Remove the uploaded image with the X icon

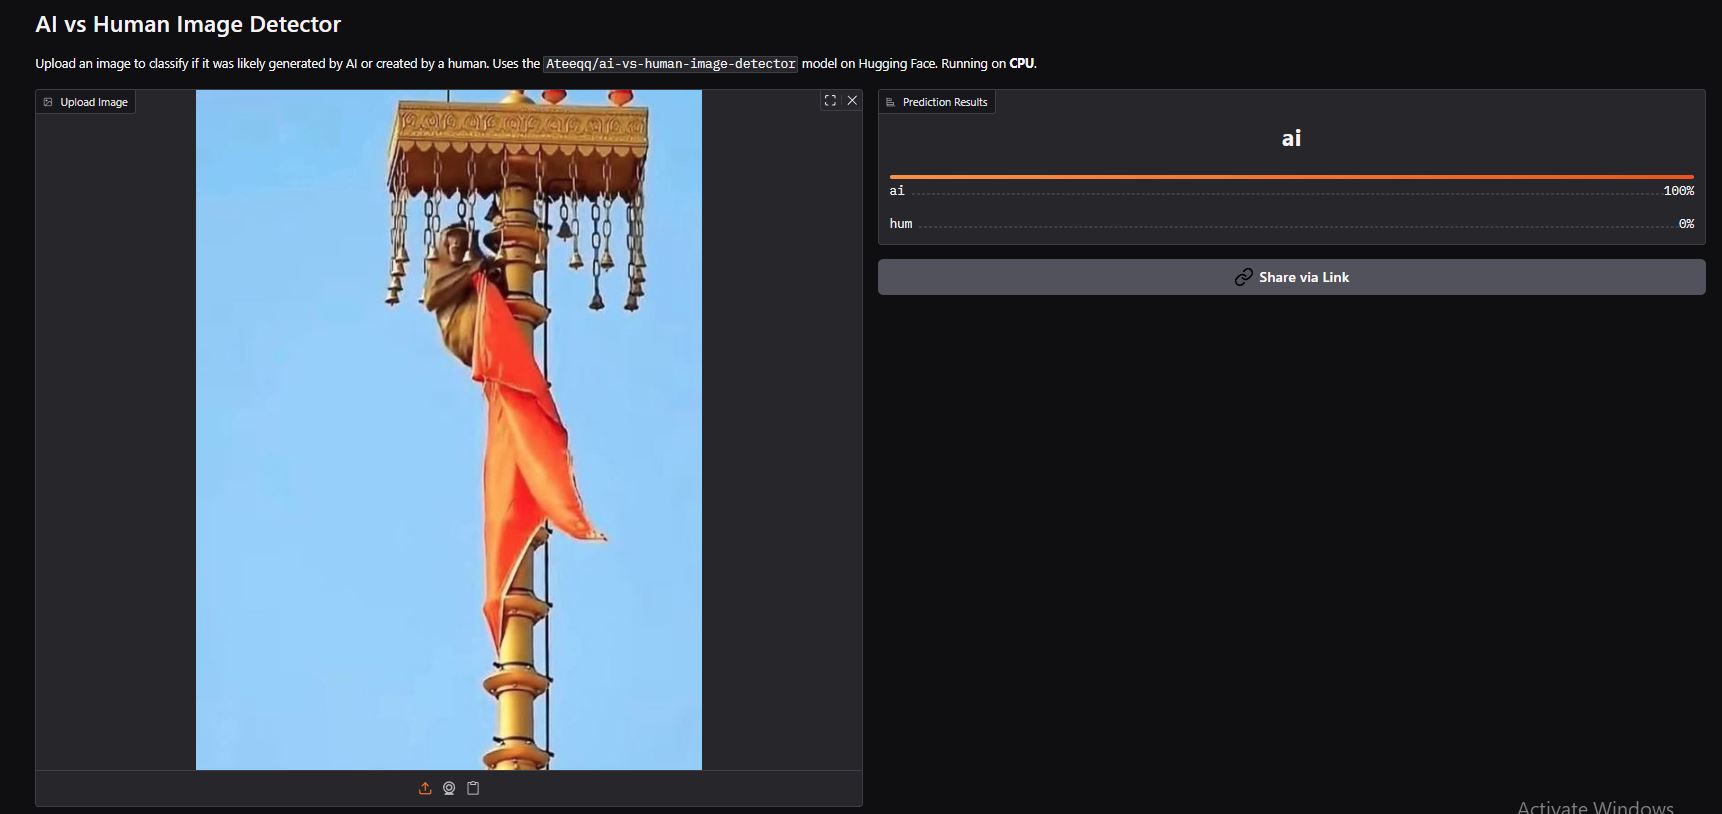pyautogui.click(x=852, y=100)
